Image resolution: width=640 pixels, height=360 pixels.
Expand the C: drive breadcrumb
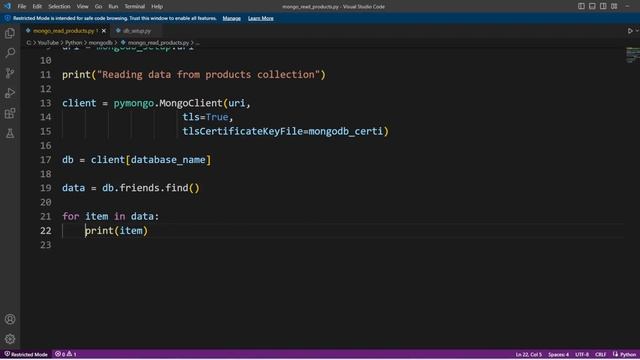(29, 42)
